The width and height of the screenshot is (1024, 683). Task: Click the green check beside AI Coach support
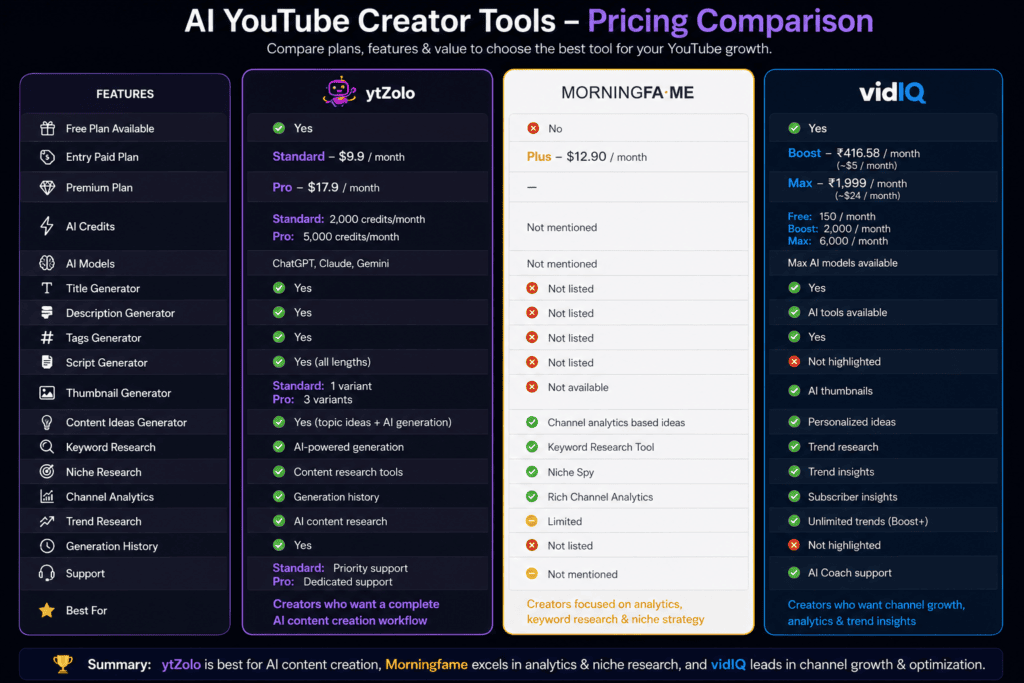(794, 573)
